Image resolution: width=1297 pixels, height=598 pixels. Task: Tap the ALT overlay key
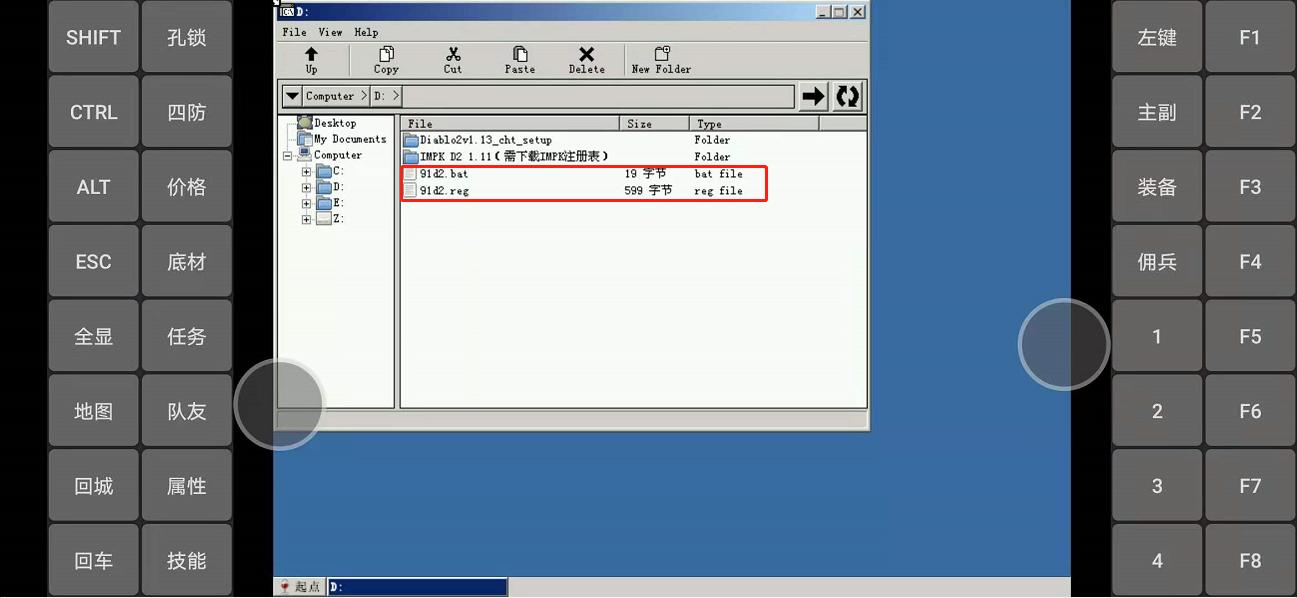tap(93, 187)
